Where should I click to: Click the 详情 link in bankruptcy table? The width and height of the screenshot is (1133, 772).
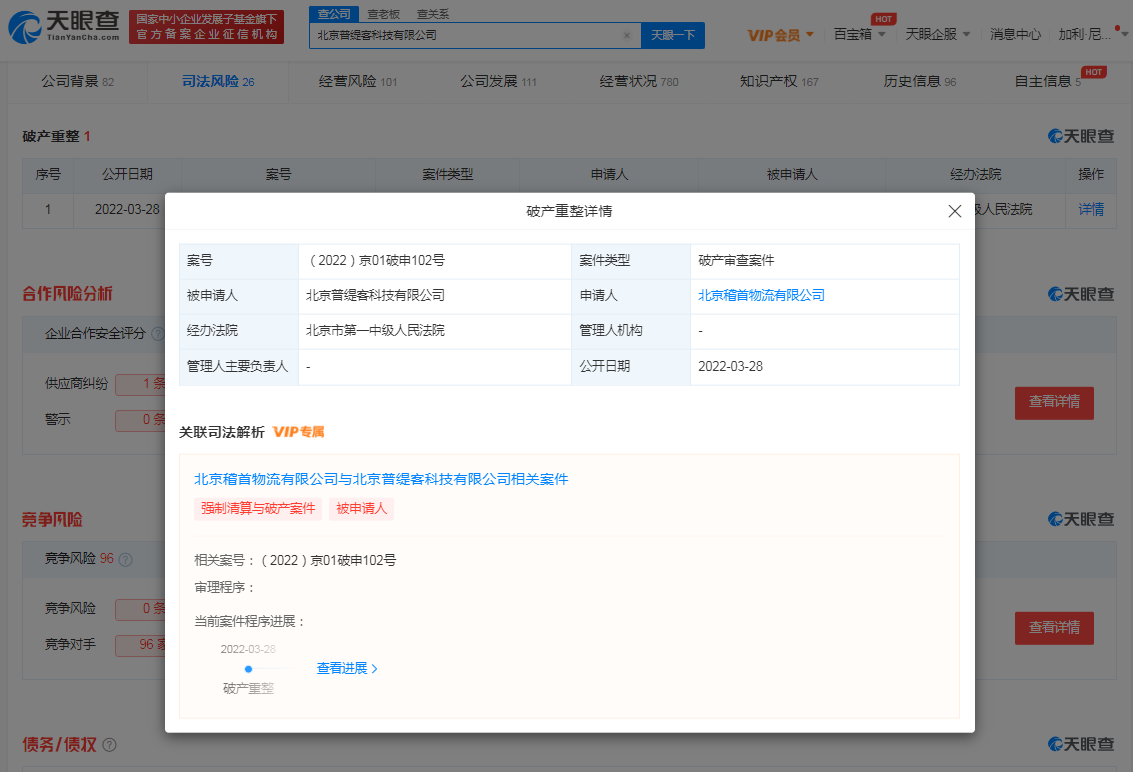point(1091,210)
